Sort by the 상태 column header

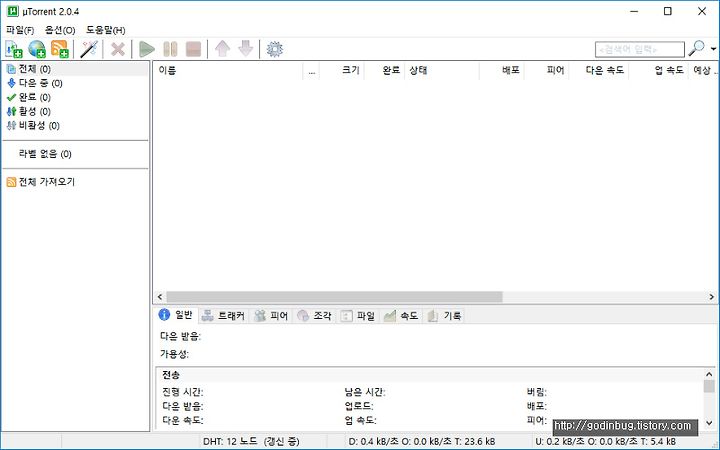pos(442,70)
